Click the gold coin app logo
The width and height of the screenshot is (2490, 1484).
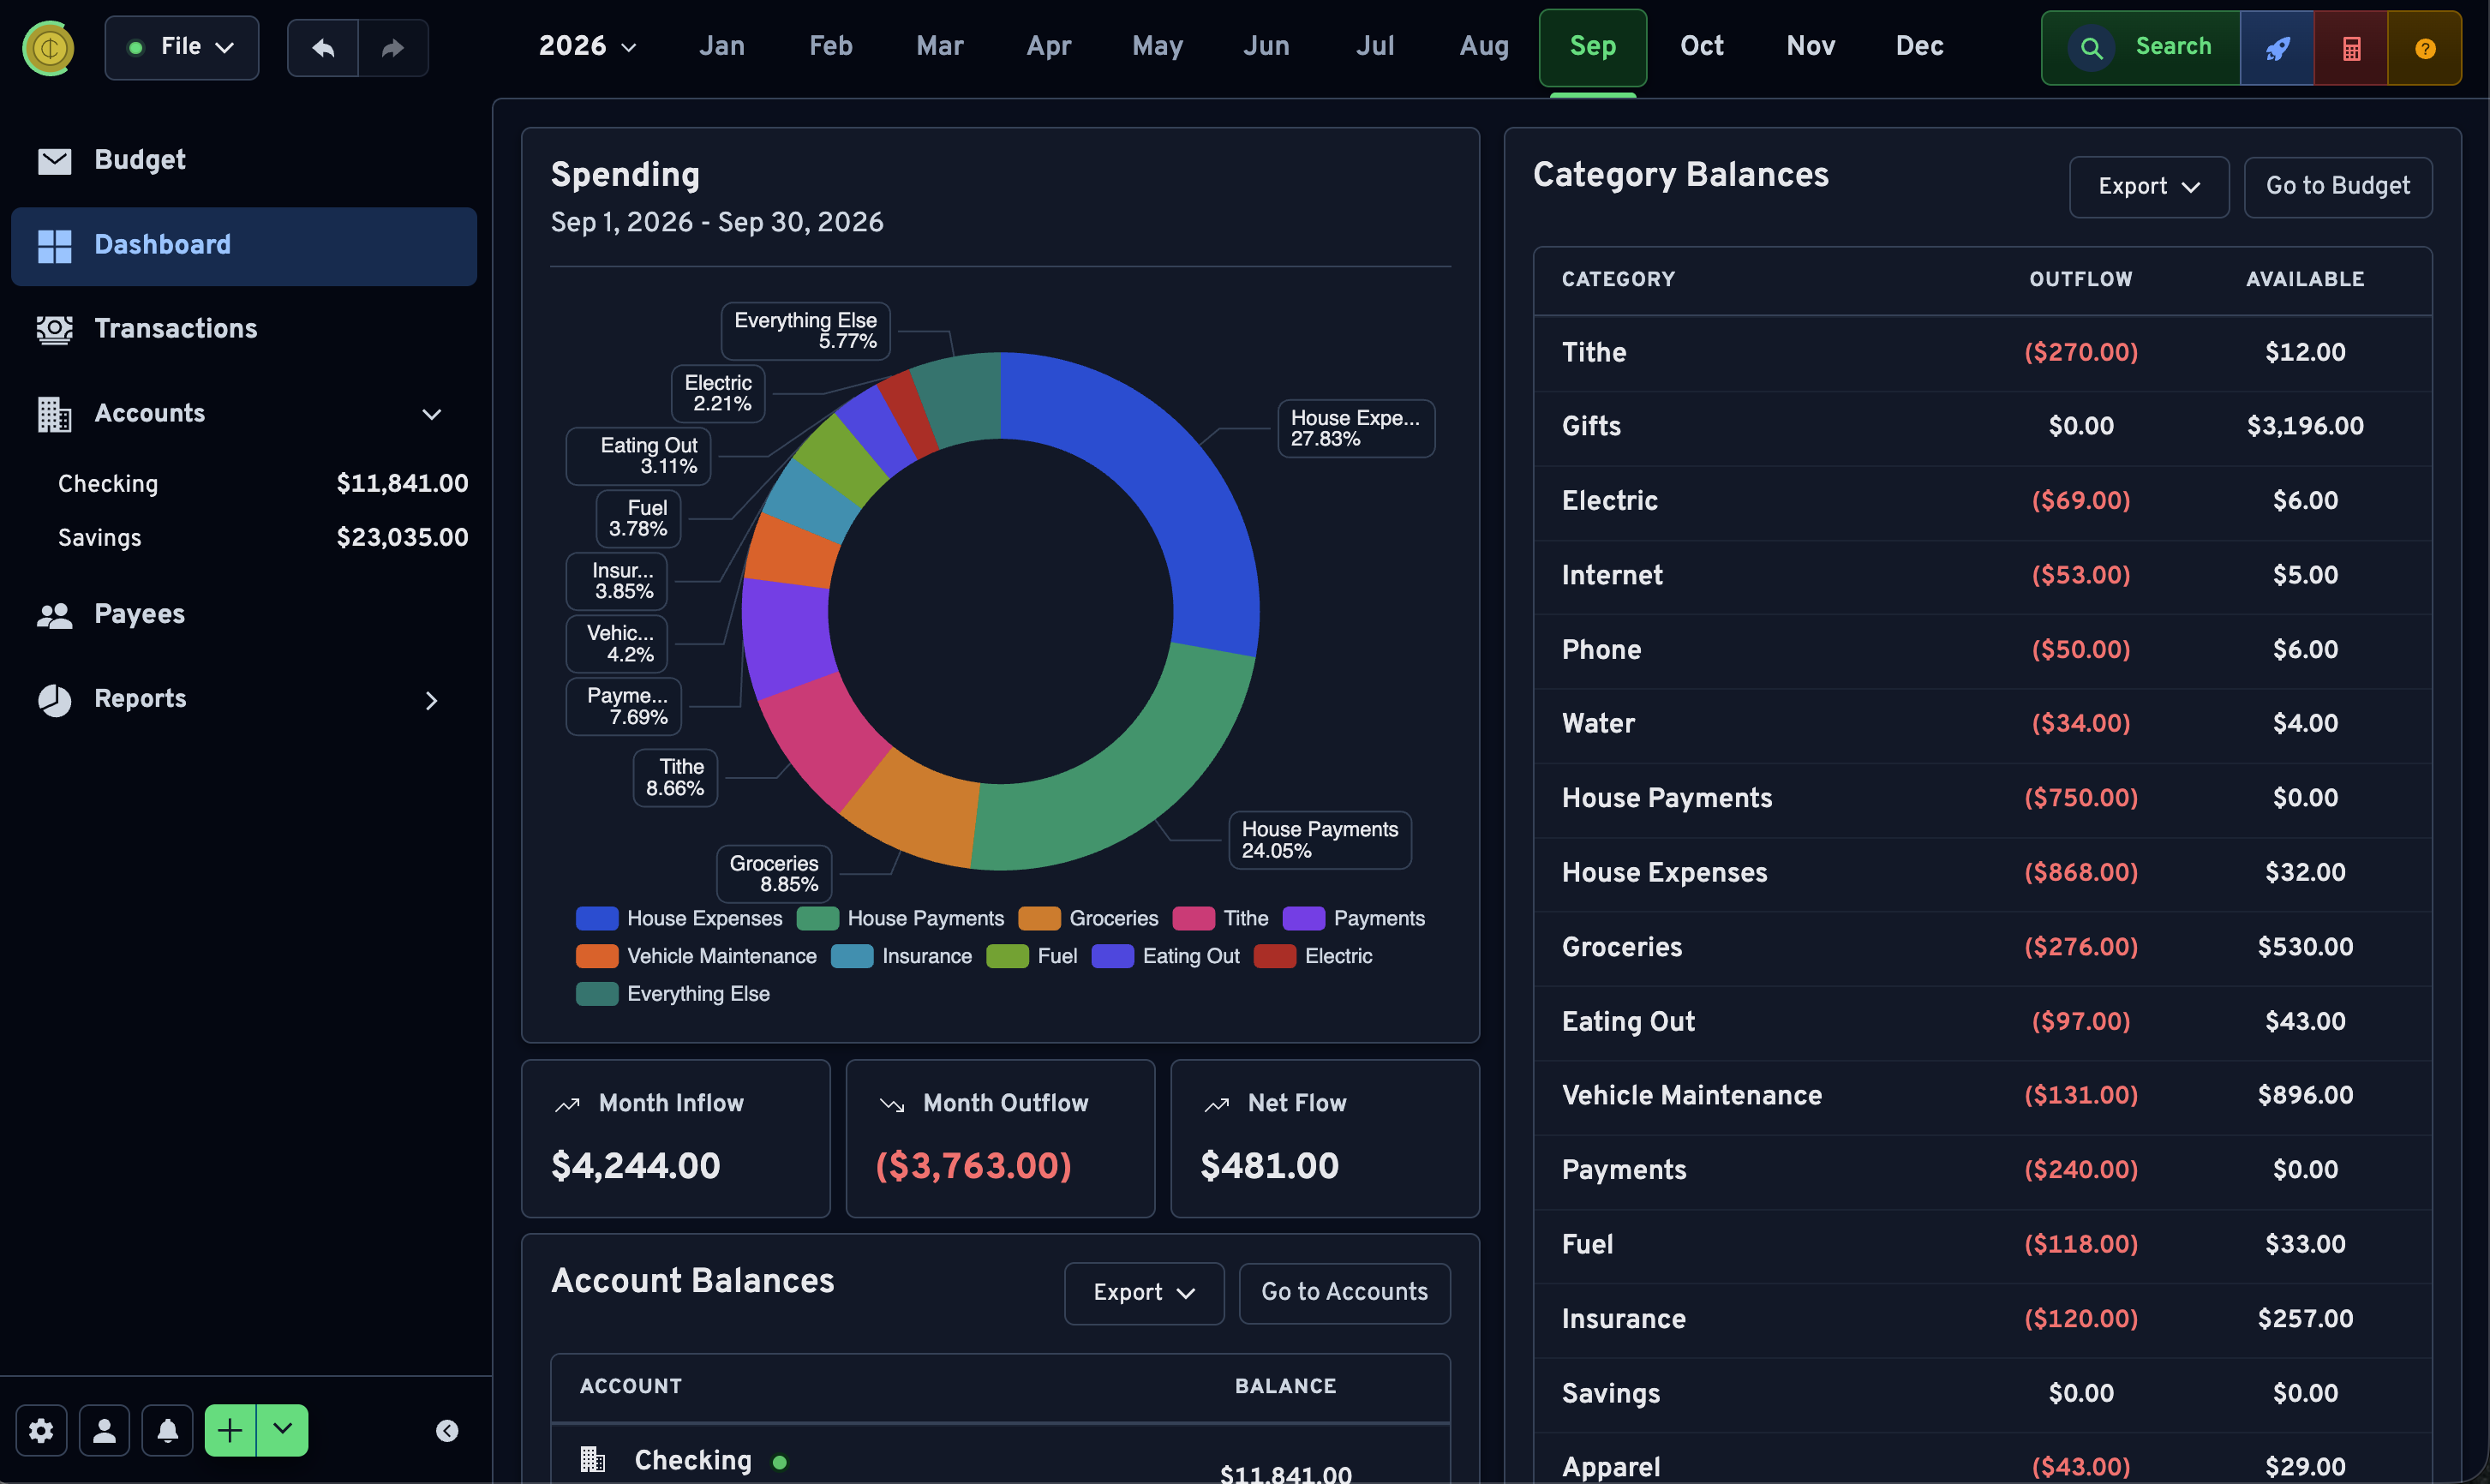pos(49,47)
